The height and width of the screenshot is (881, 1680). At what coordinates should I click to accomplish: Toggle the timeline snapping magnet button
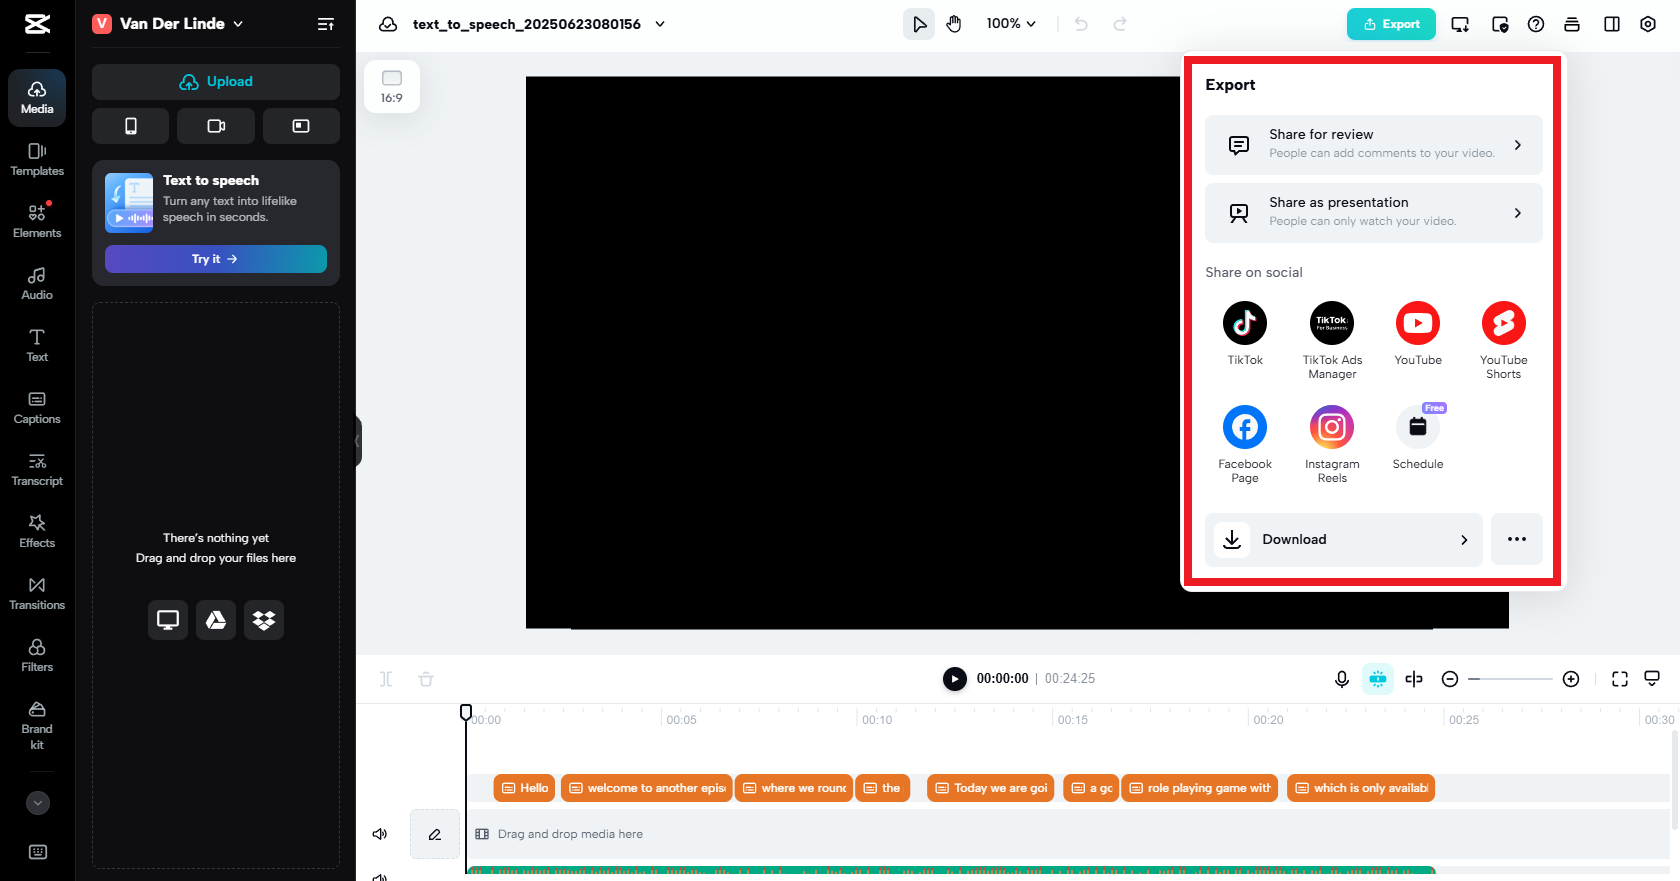tap(1377, 679)
